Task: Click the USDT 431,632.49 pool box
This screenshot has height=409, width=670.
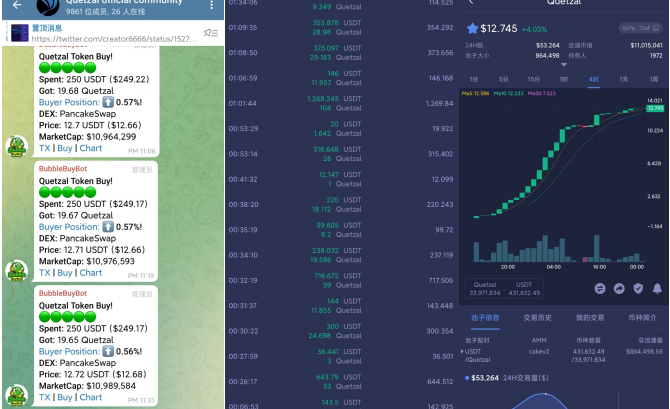Action: coord(524,288)
